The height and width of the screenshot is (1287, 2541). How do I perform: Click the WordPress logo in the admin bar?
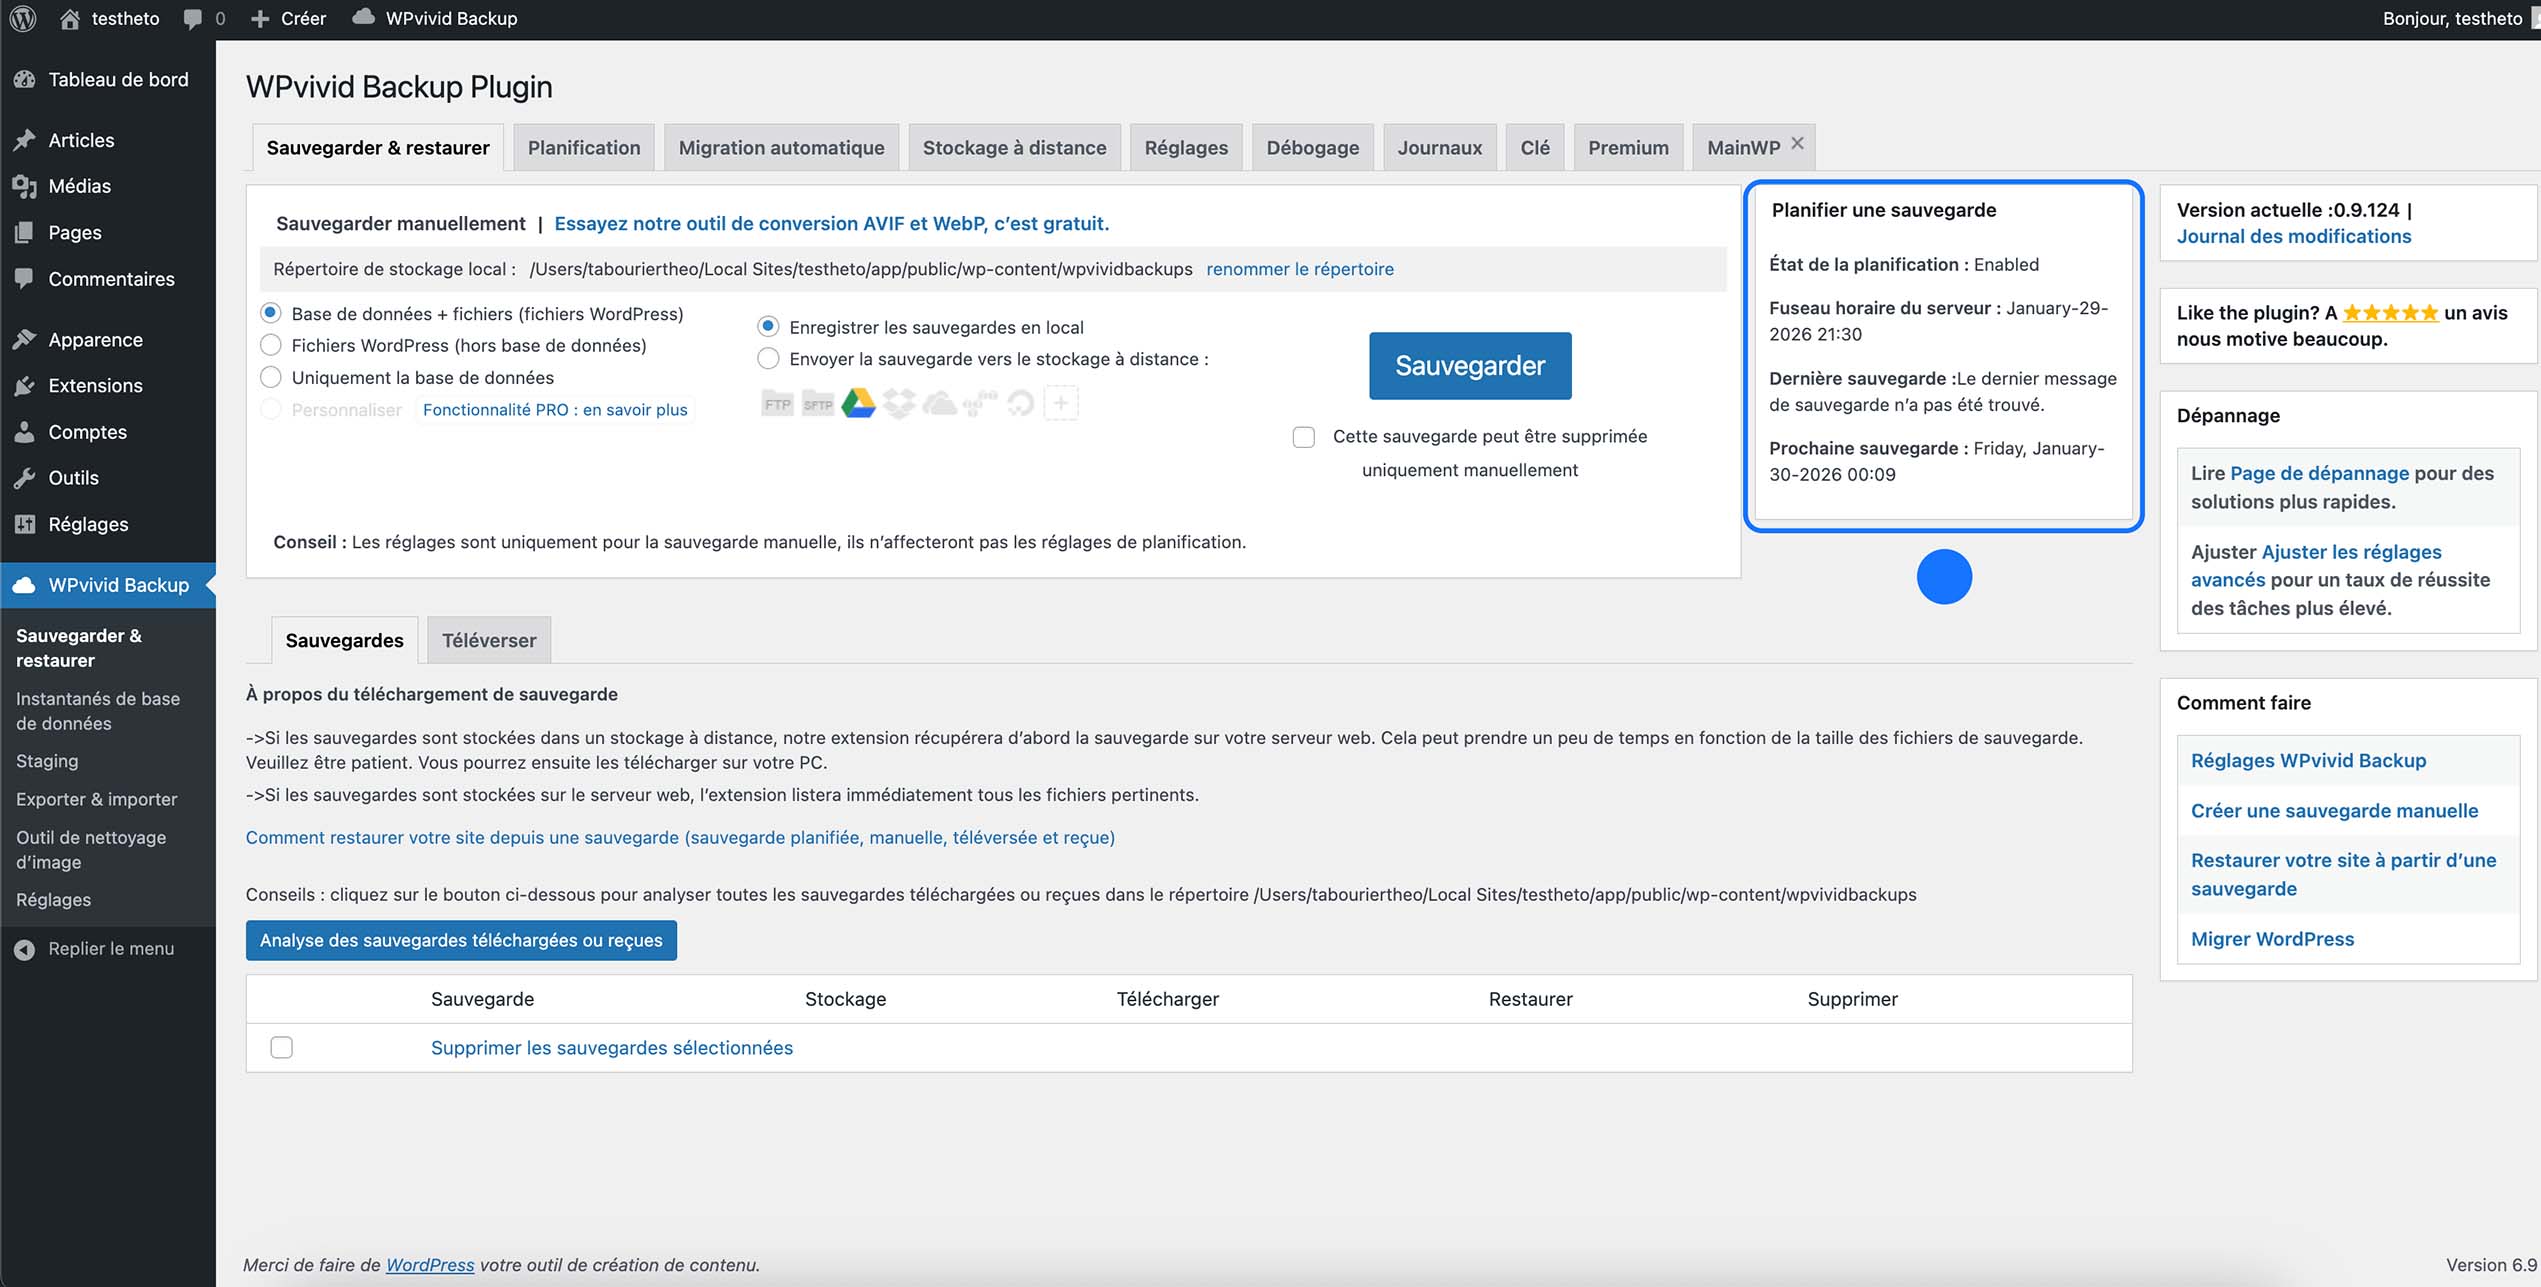tap(22, 18)
